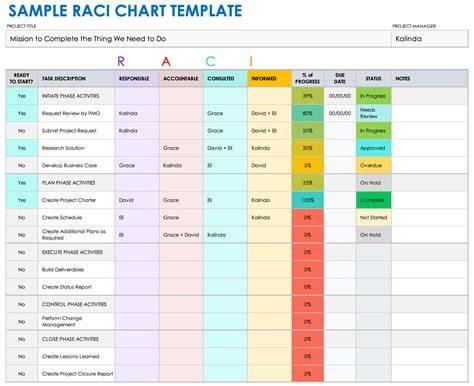
Task: Click the Not Started status cell
Action: tap(373, 218)
